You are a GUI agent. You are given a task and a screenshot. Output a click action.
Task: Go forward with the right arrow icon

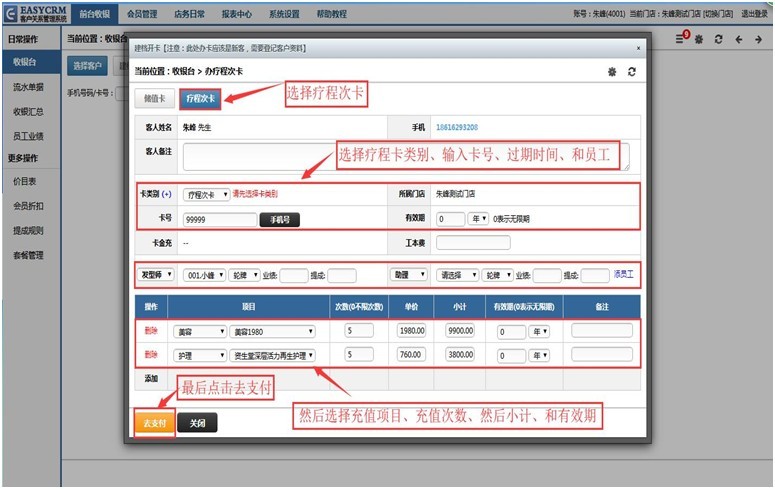pyautogui.click(x=759, y=39)
